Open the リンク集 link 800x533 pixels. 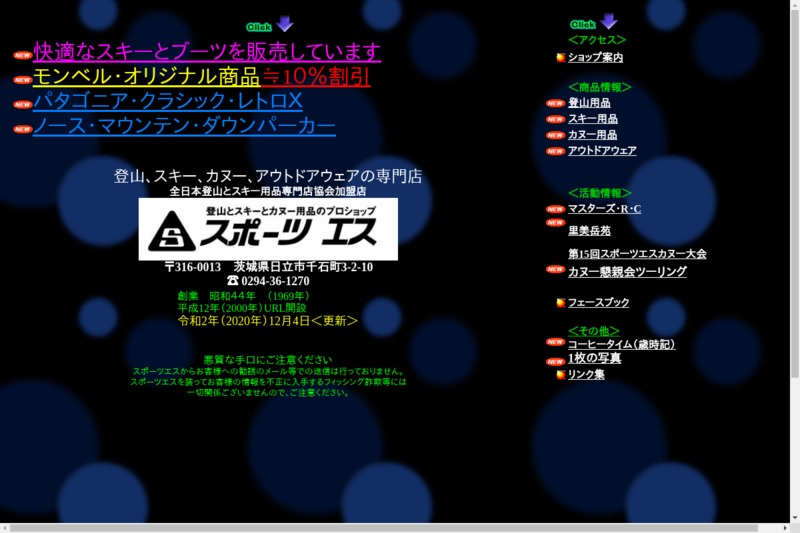coord(586,374)
